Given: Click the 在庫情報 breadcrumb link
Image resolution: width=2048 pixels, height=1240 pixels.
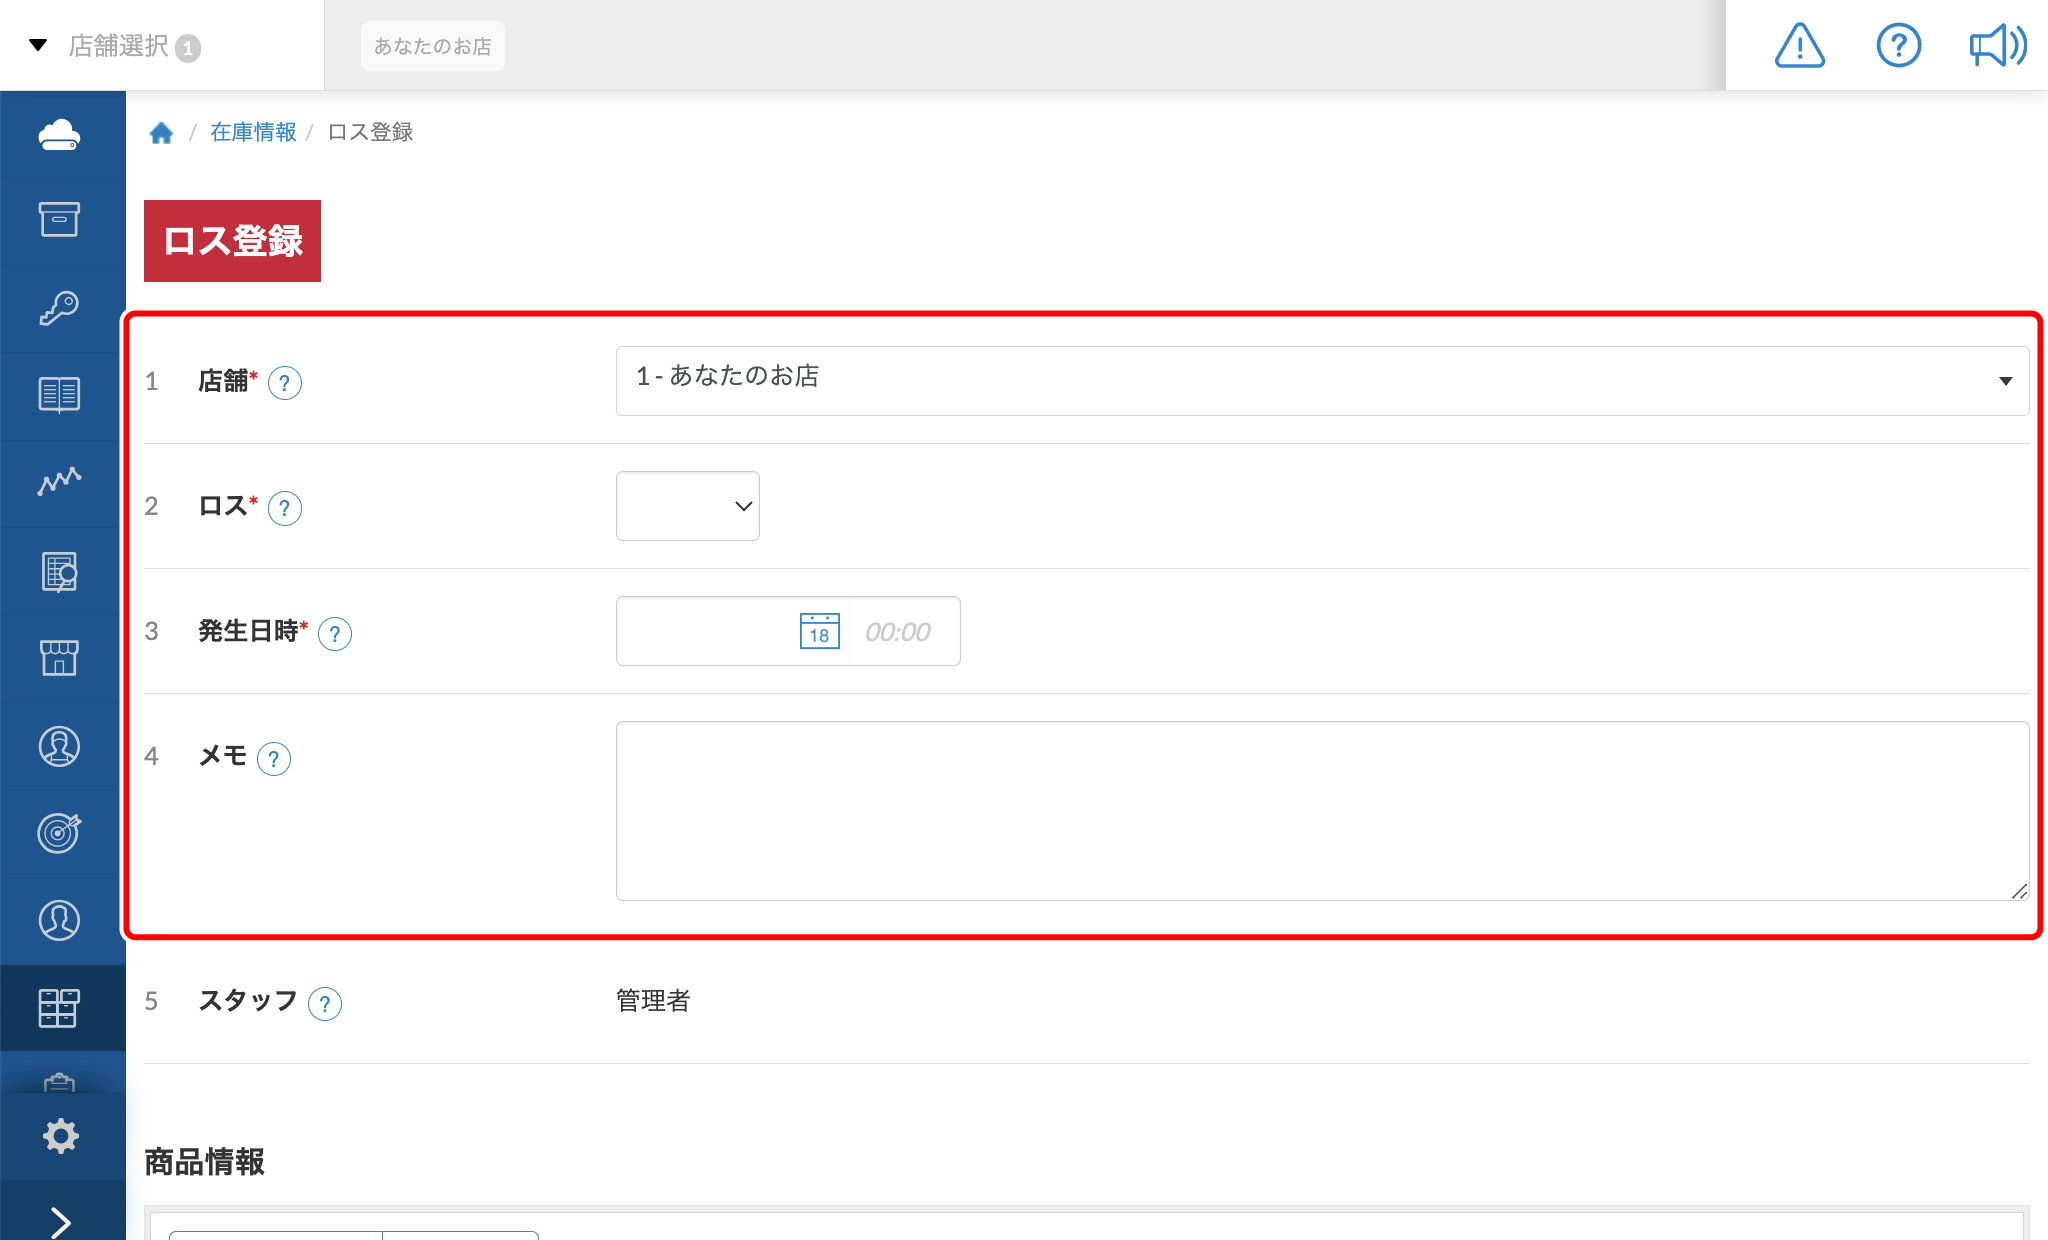Looking at the screenshot, I should point(253,132).
